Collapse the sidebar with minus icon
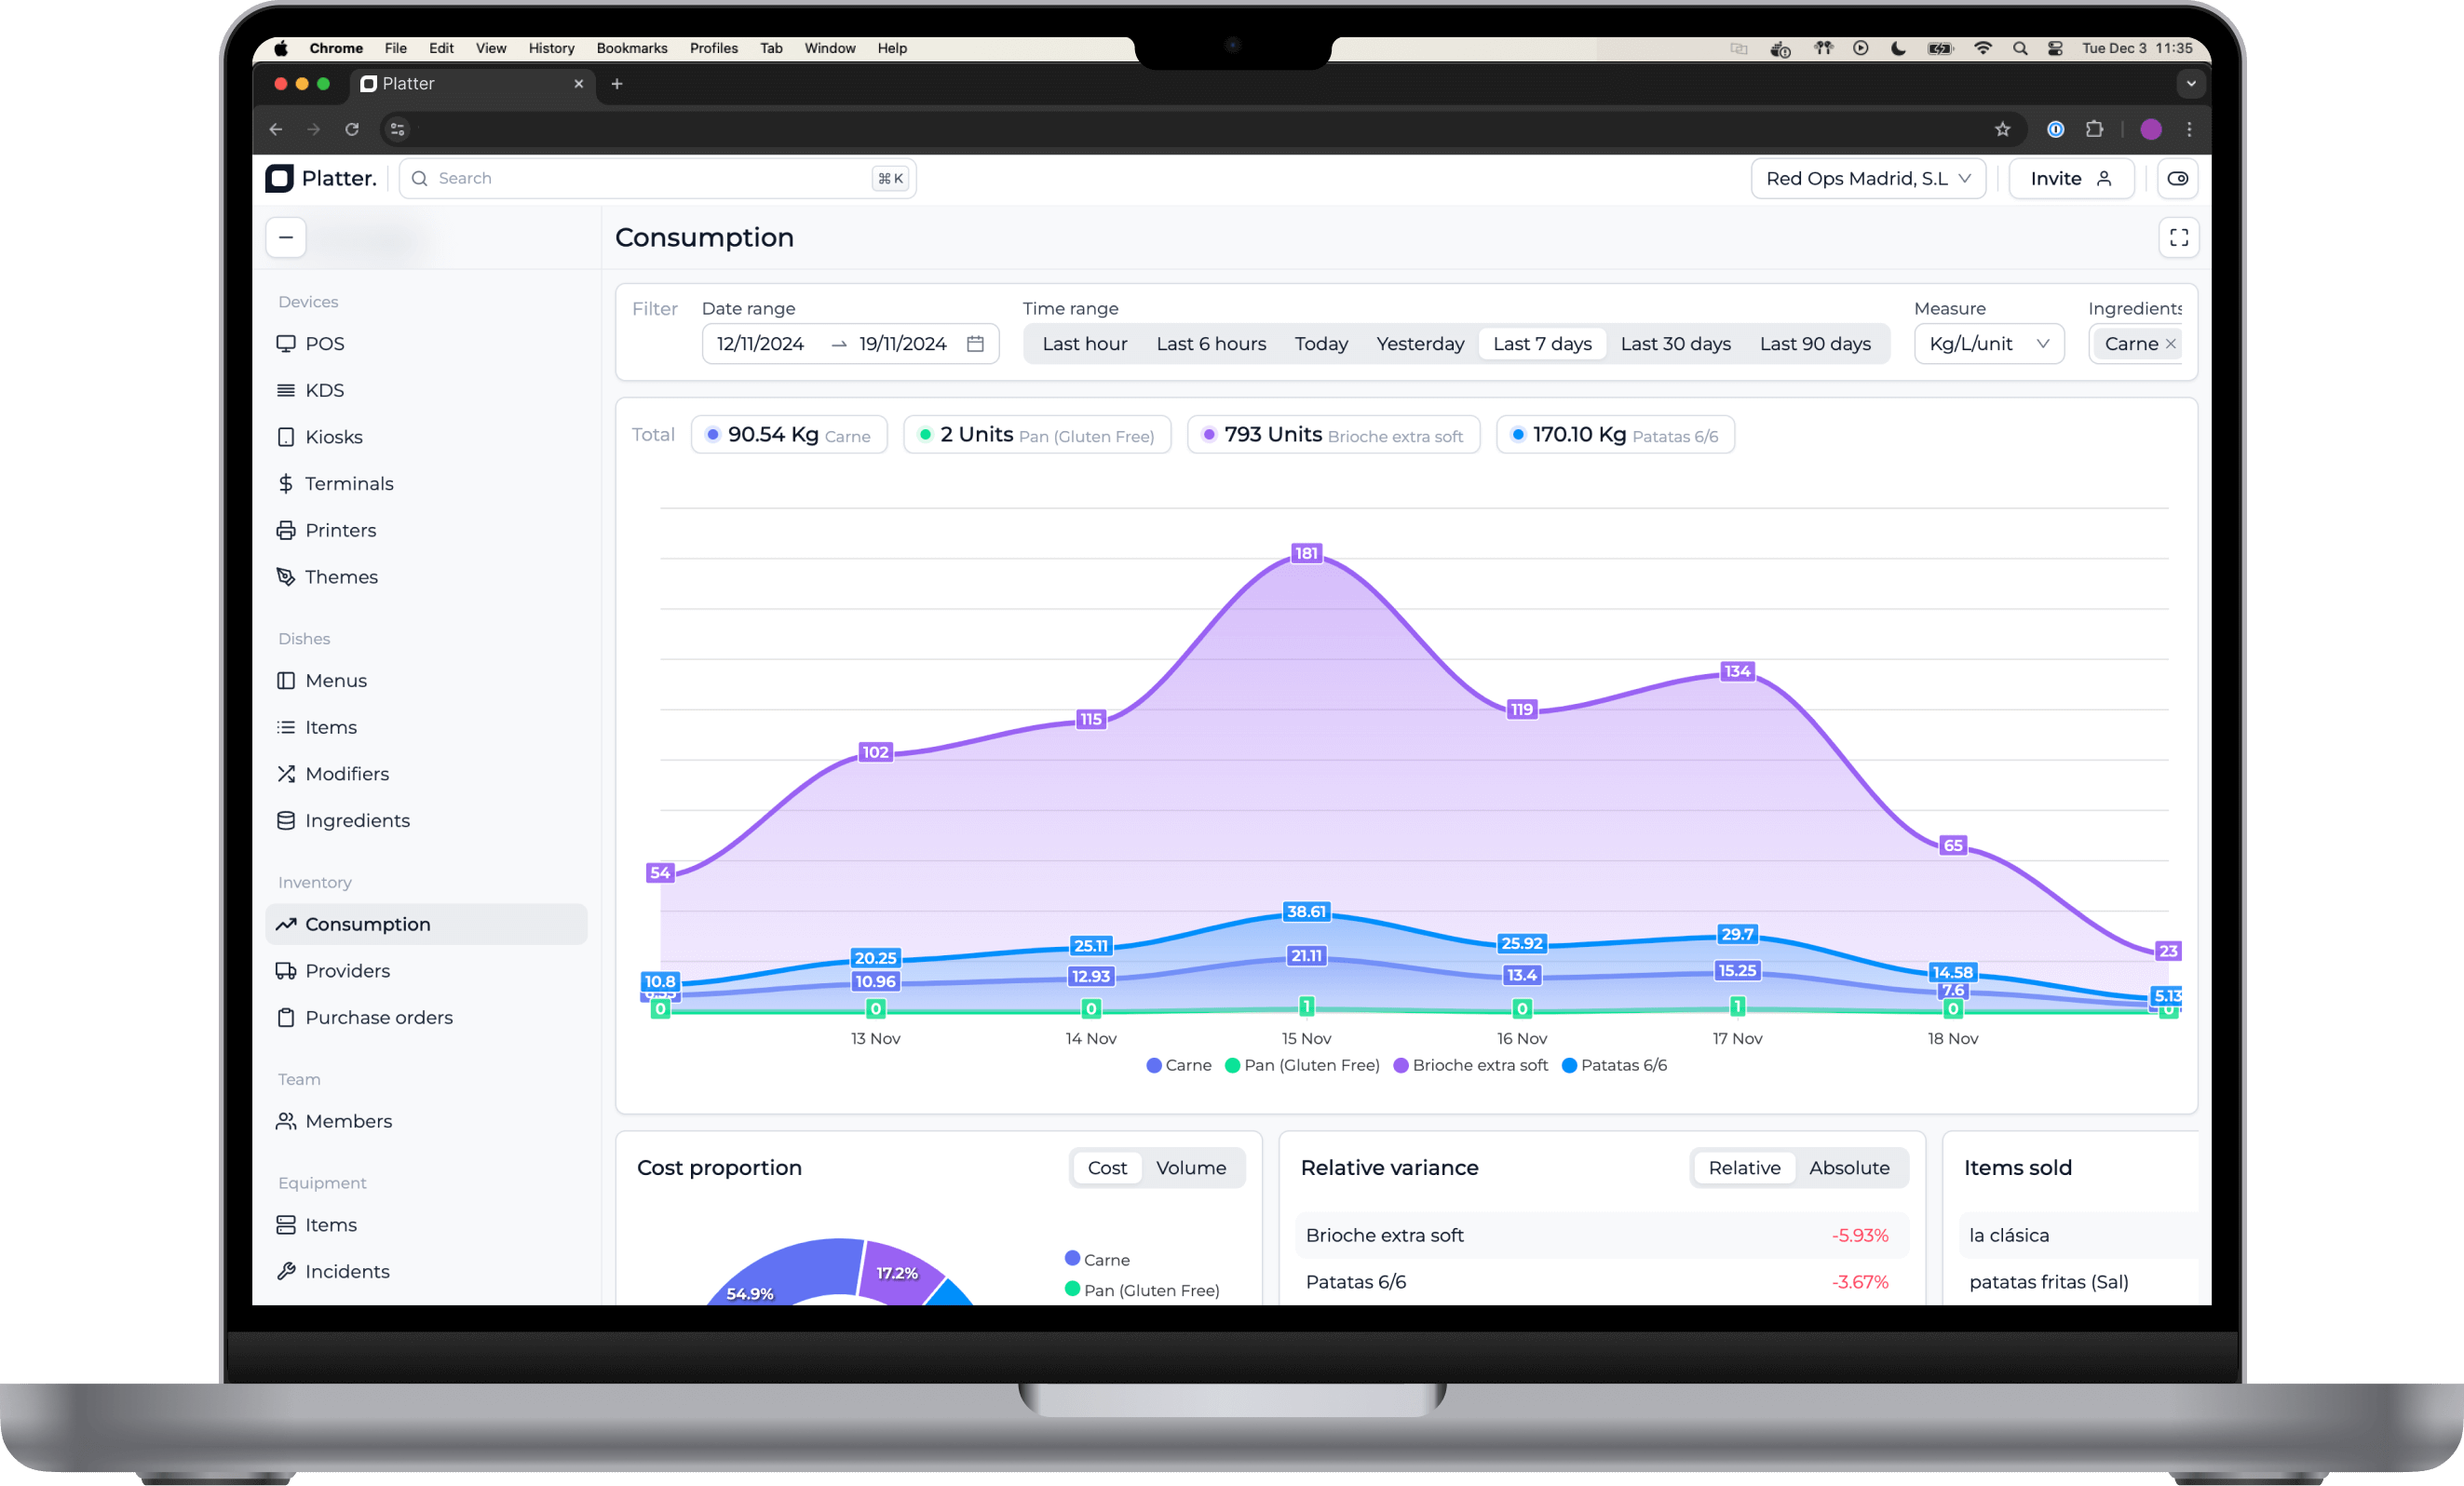The width and height of the screenshot is (2464, 1486). coord(286,238)
